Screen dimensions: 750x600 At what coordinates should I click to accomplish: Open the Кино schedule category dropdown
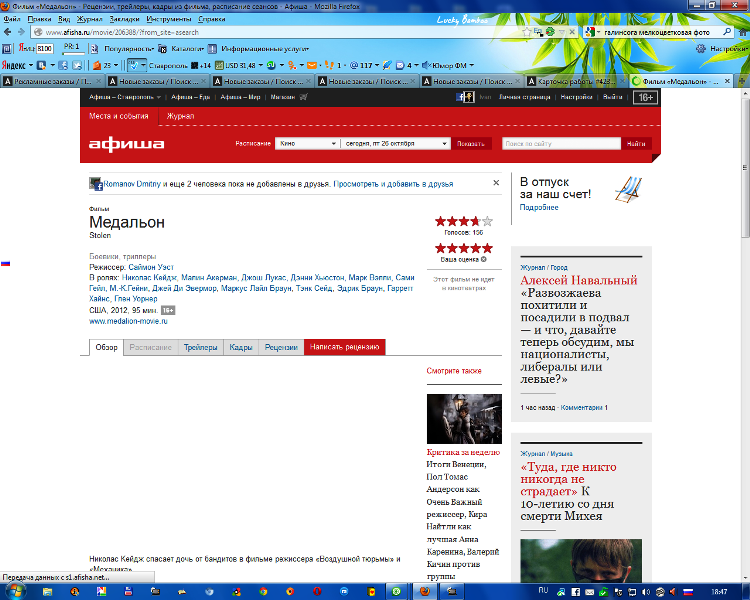pos(307,144)
